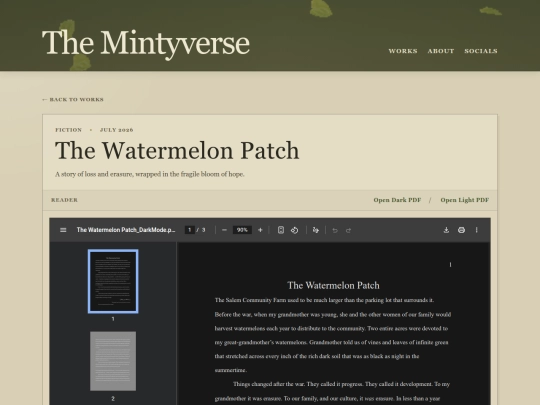Click the 90% zoom level field
The height and width of the screenshot is (405, 540).
tap(242, 230)
